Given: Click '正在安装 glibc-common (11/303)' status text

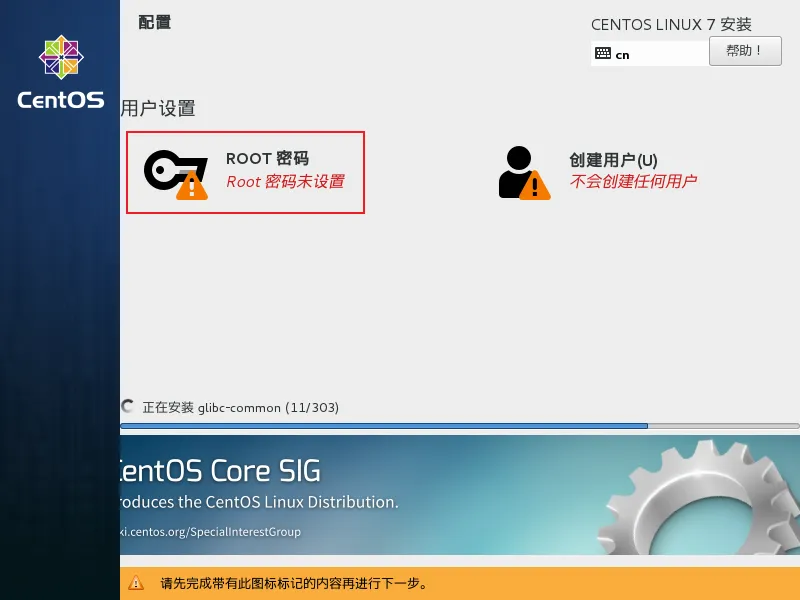Looking at the screenshot, I should (240, 407).
